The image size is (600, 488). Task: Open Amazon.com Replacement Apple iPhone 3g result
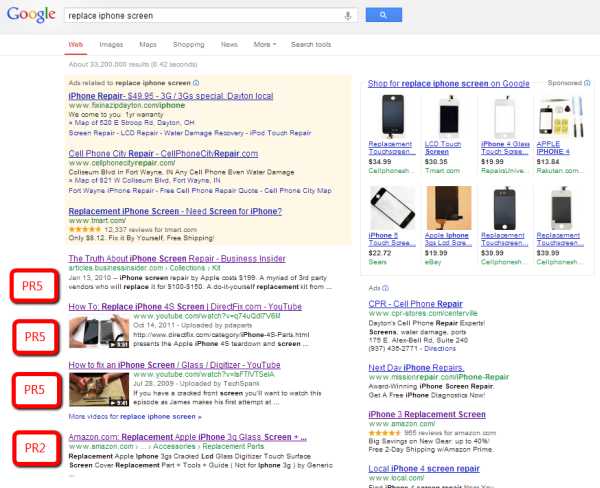(x=188, y=437)
